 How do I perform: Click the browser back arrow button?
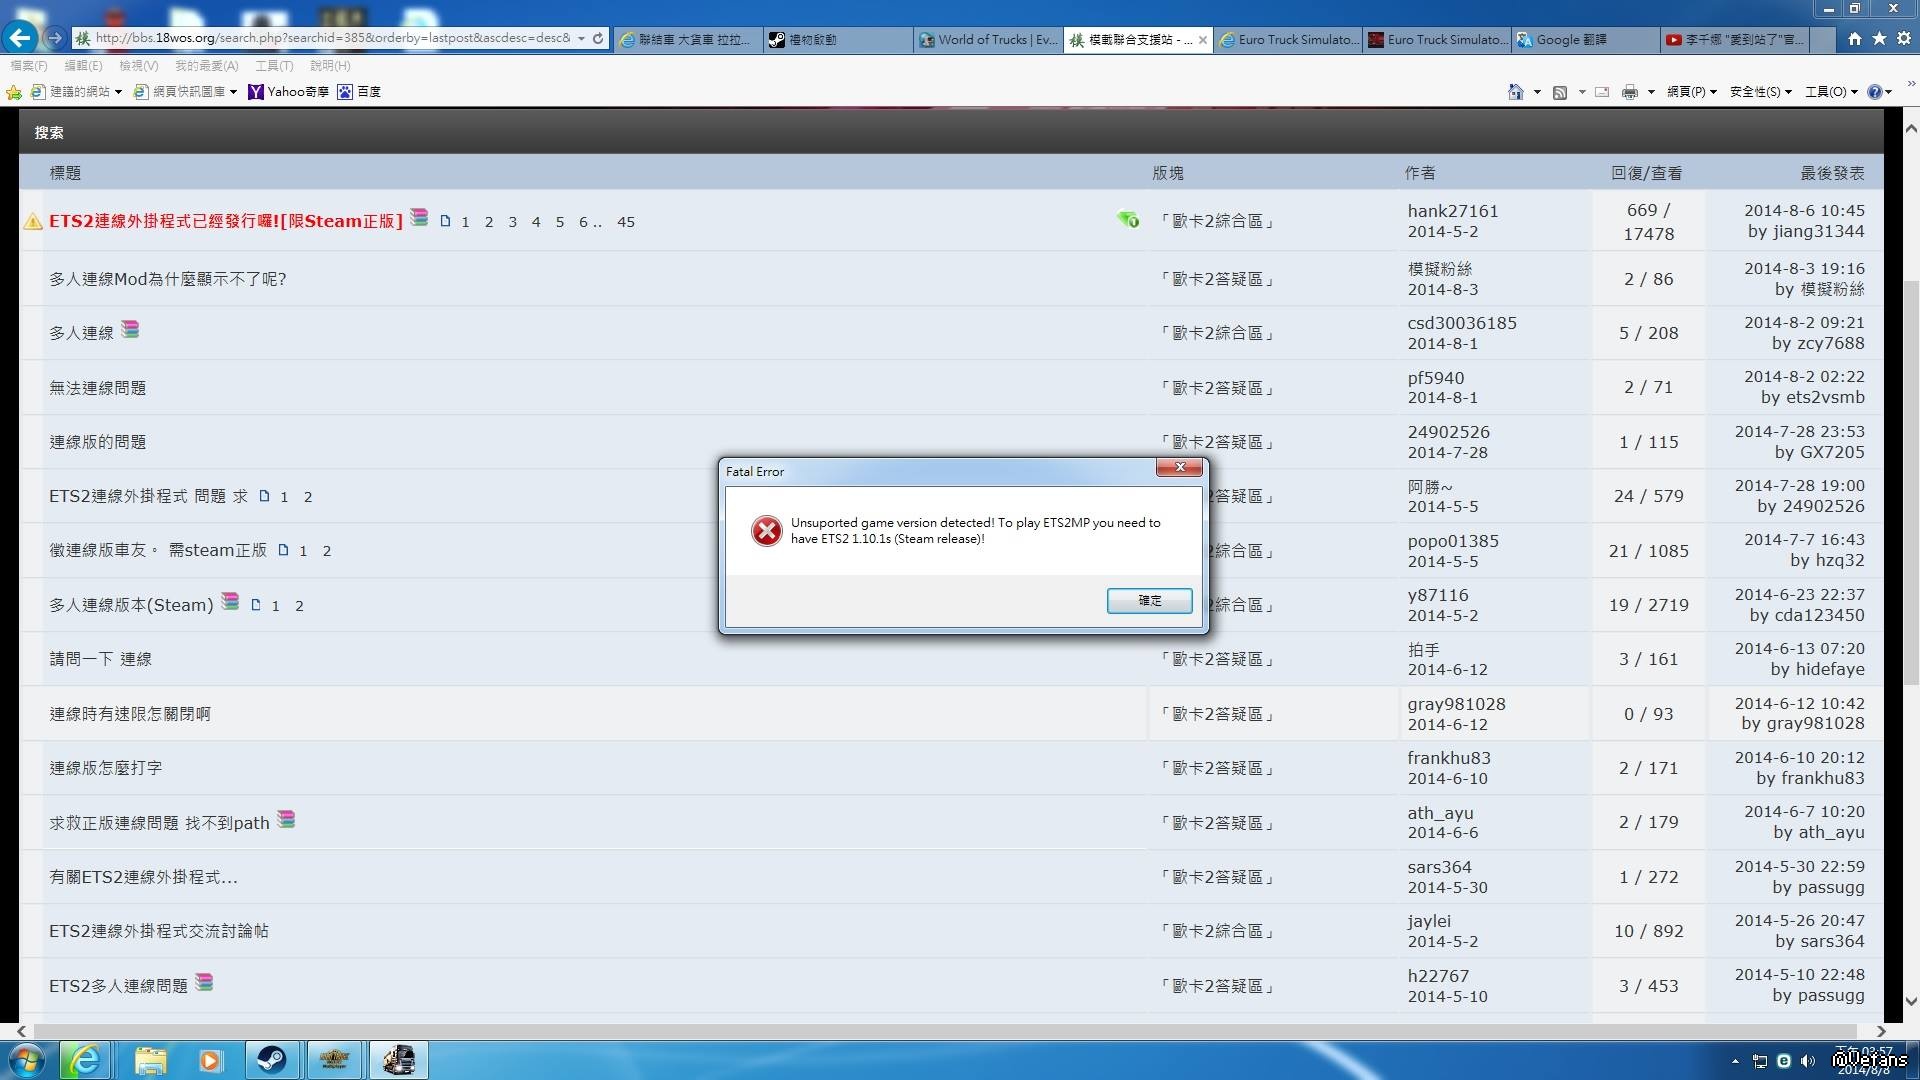20,38
